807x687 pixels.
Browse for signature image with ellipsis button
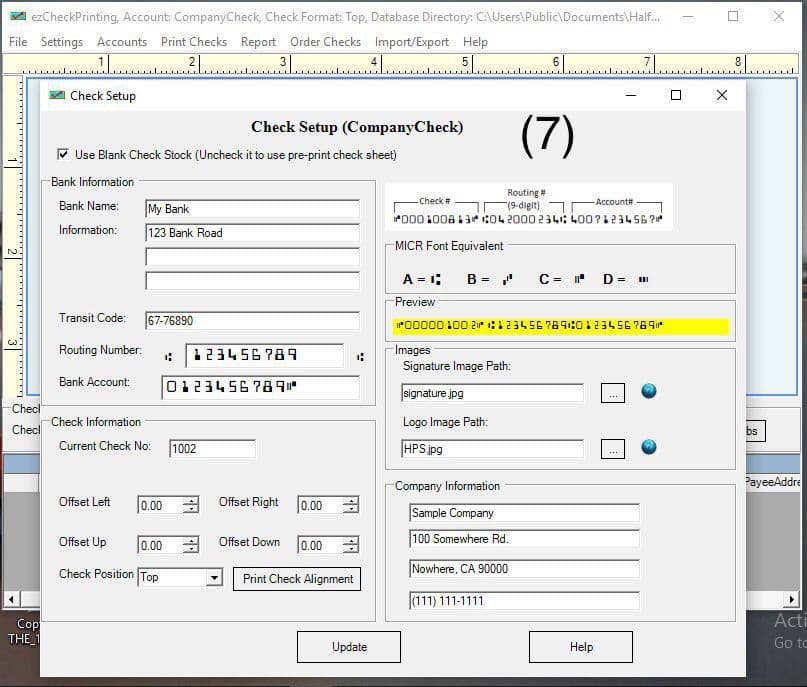[x=612, y=393]
